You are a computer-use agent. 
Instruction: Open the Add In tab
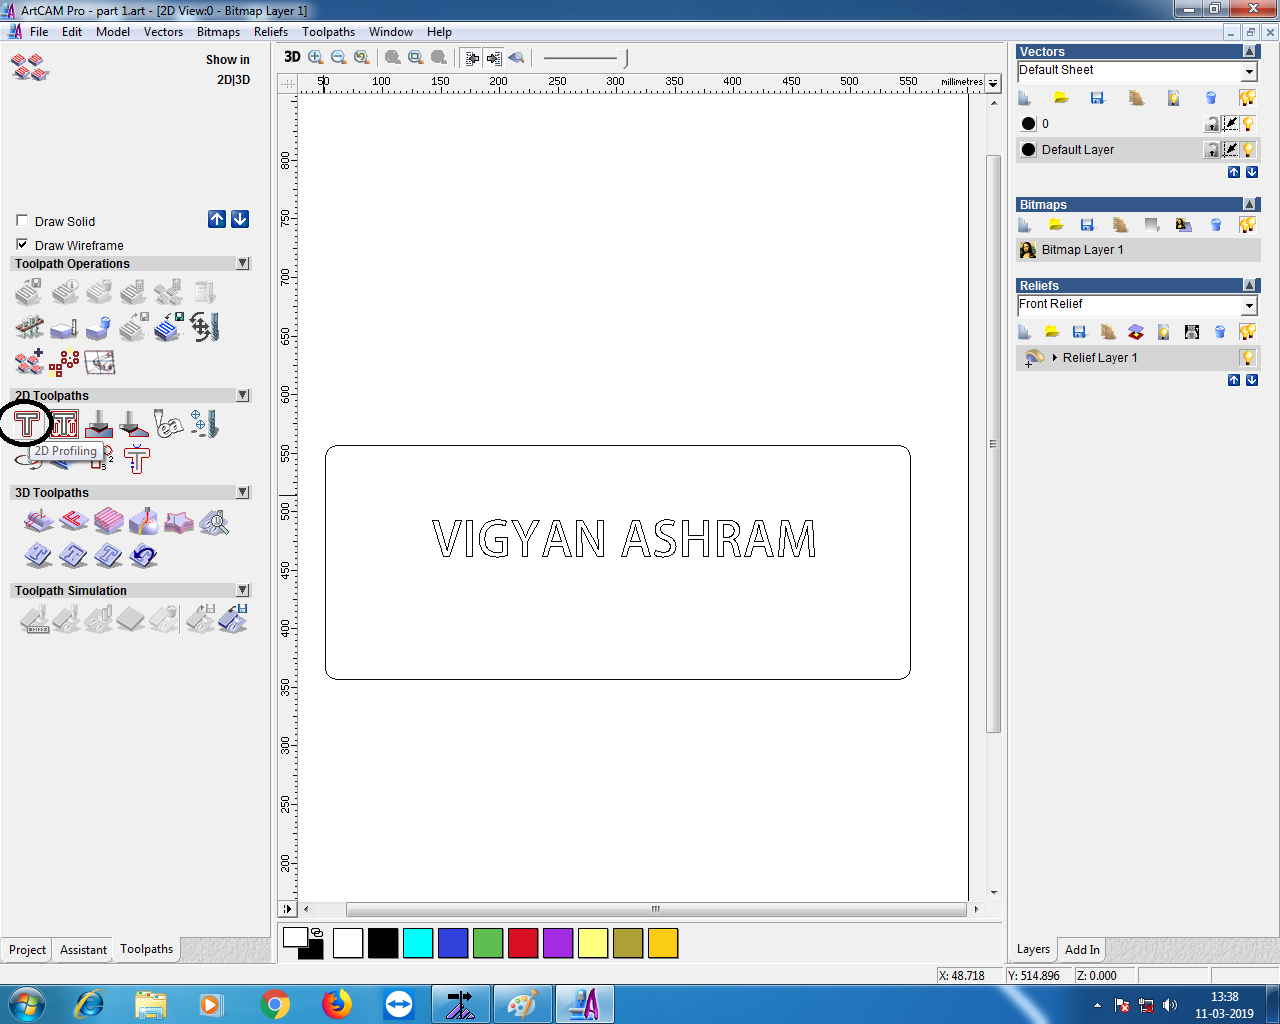click(1082, 950)
